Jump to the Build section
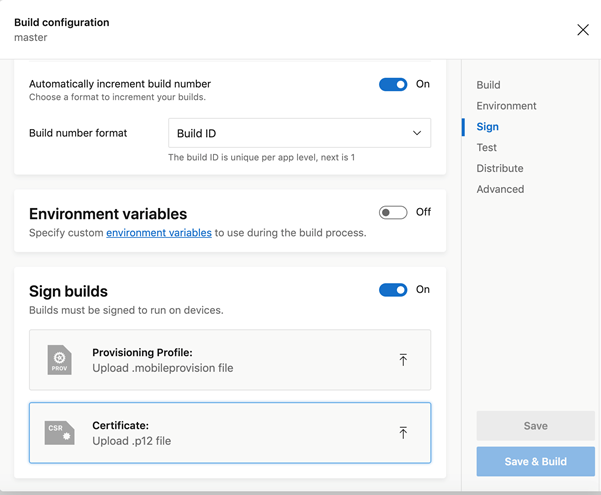The width and height of the screenshot is (601, 495). (x=488, y=85)
